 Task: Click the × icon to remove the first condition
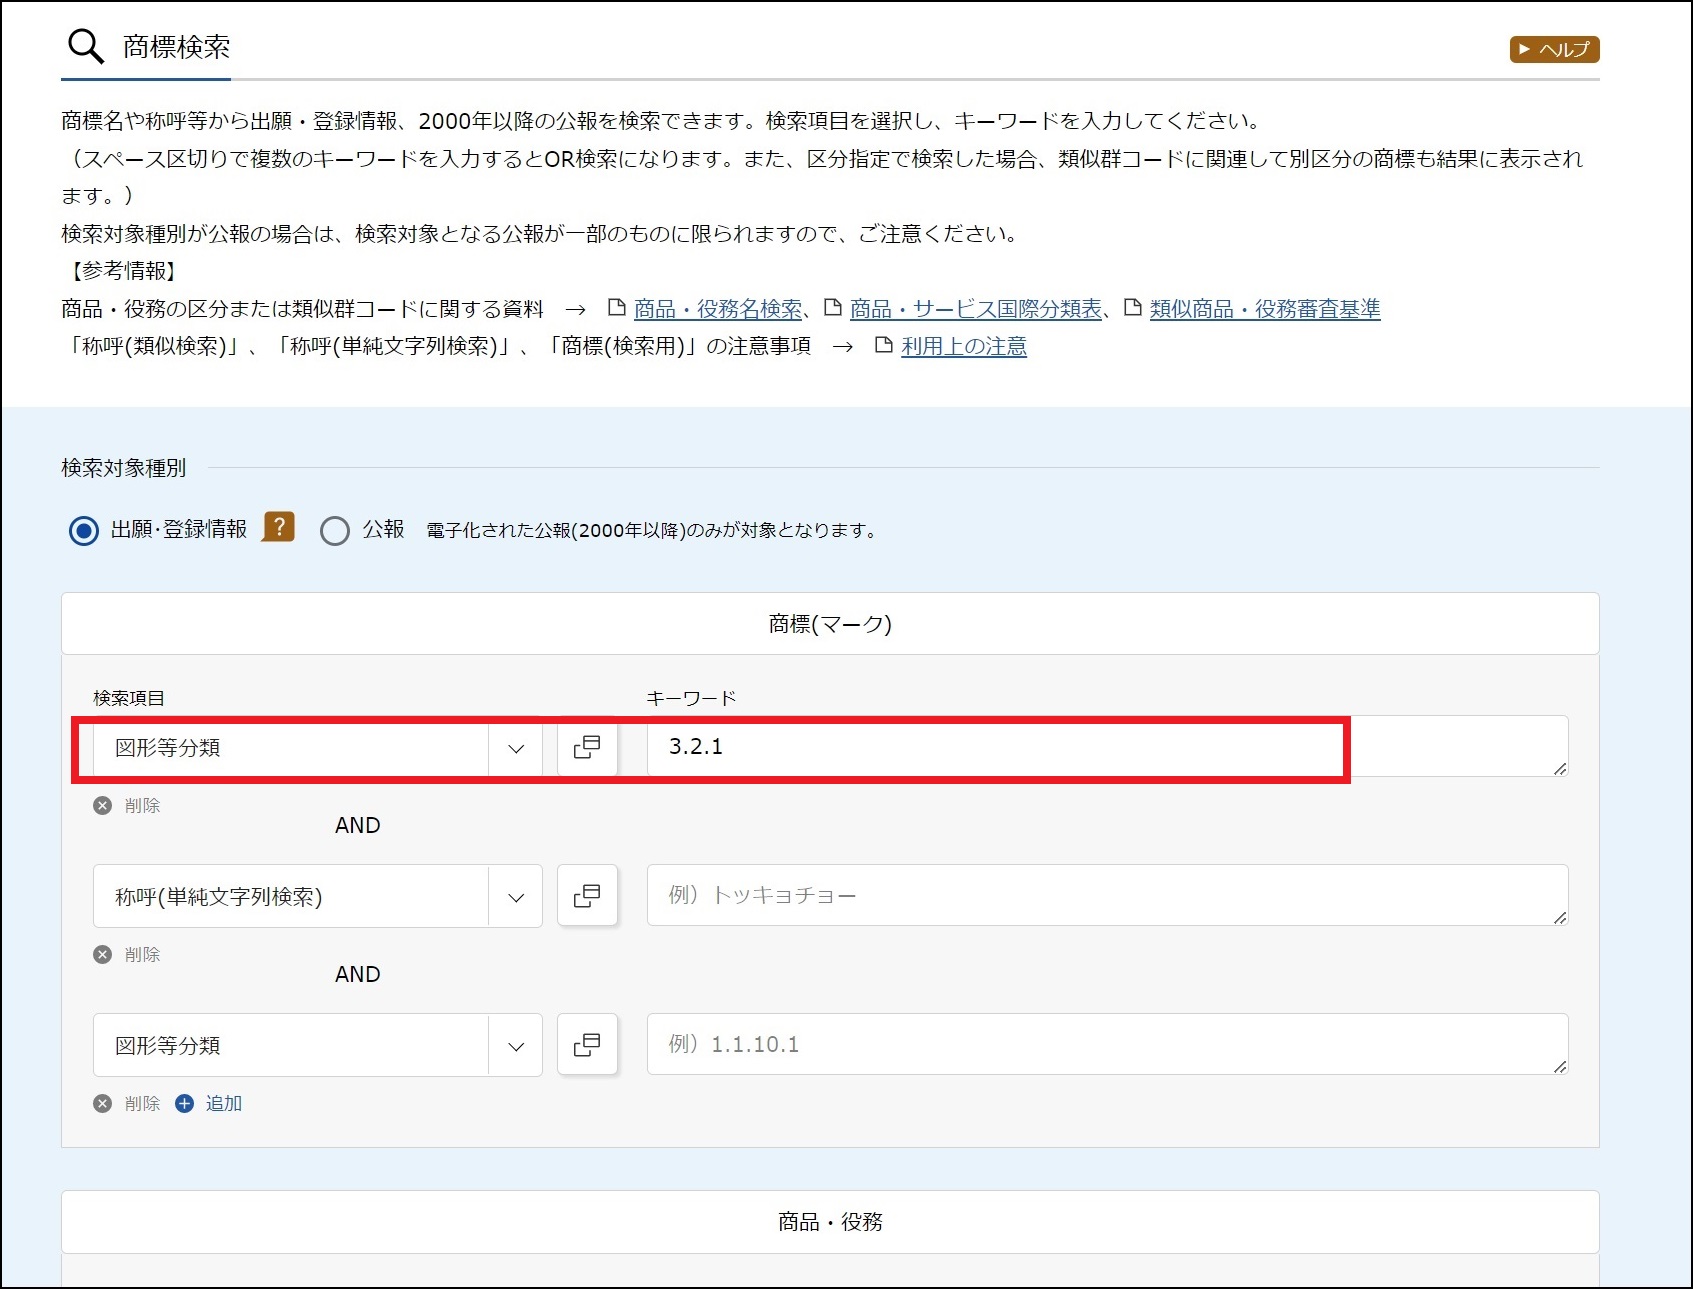102,805
